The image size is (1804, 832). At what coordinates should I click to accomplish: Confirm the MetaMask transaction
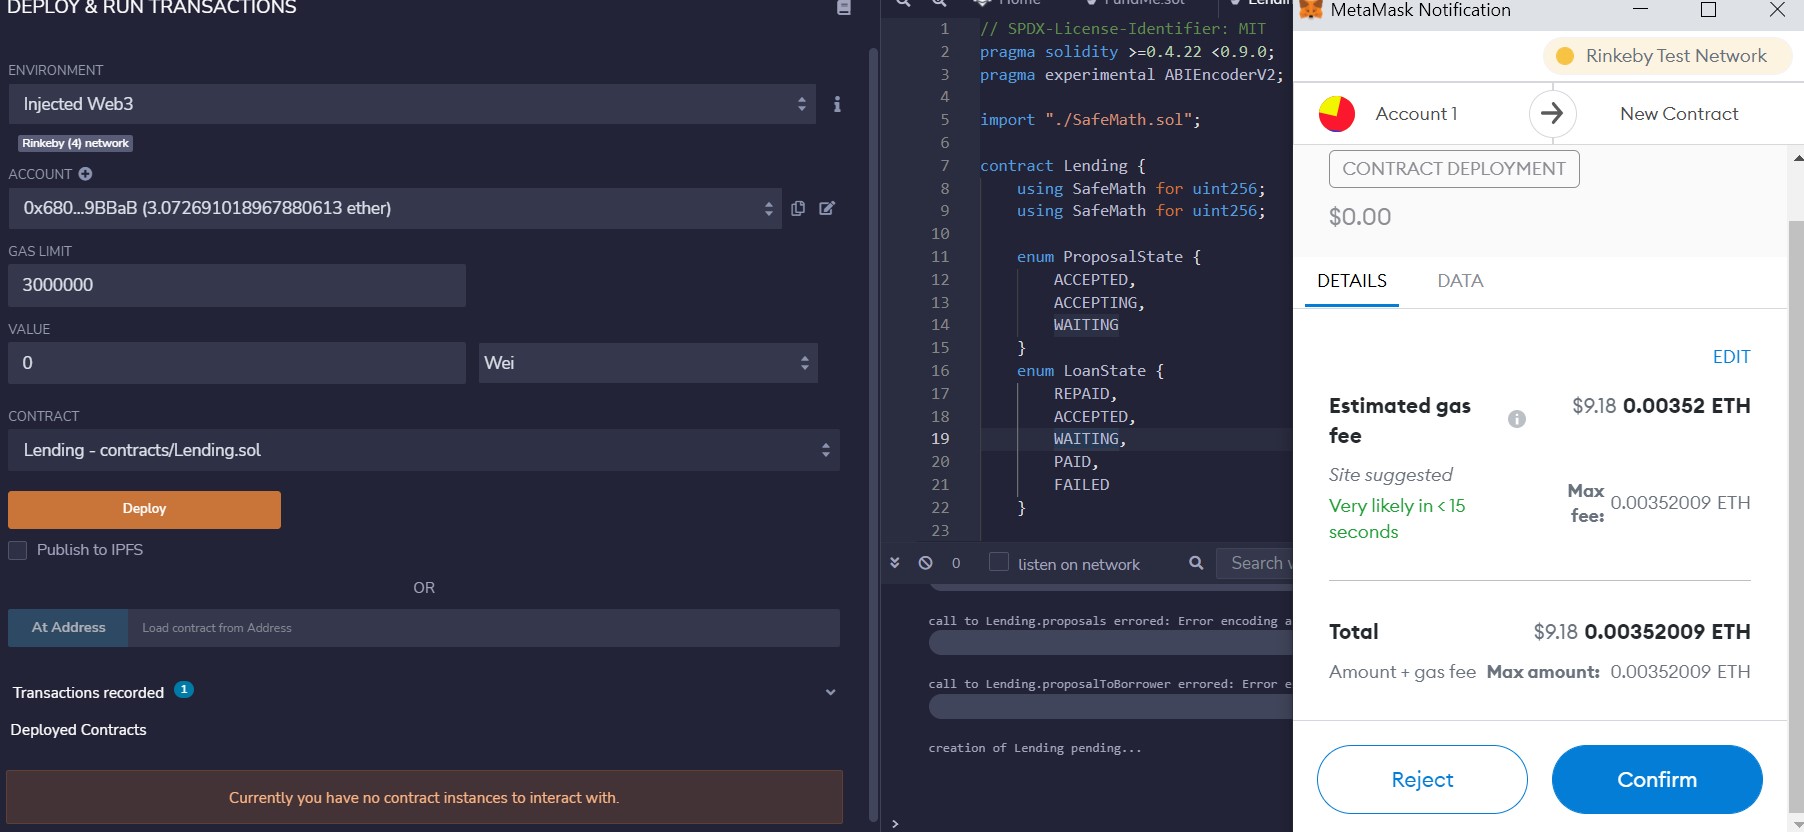pos(1657,779)
